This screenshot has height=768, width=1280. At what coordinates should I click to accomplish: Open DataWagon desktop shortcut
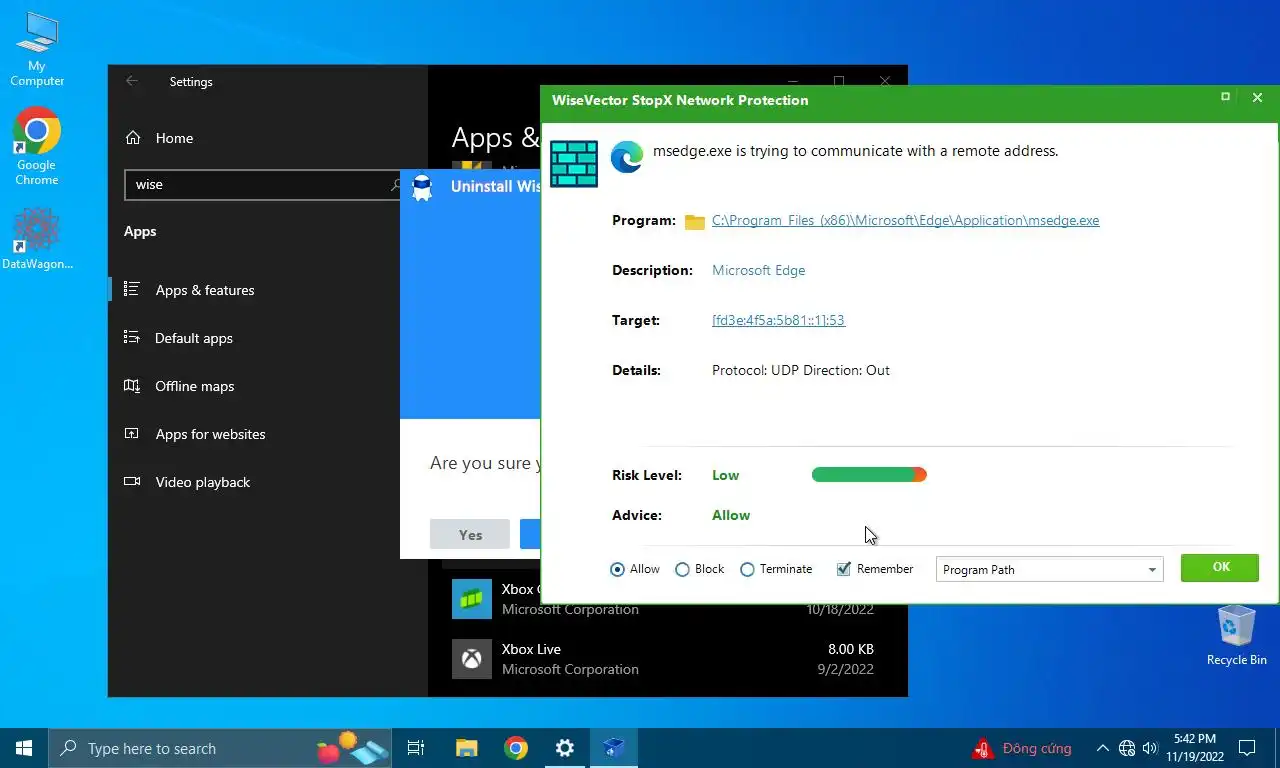click(37, 238)
